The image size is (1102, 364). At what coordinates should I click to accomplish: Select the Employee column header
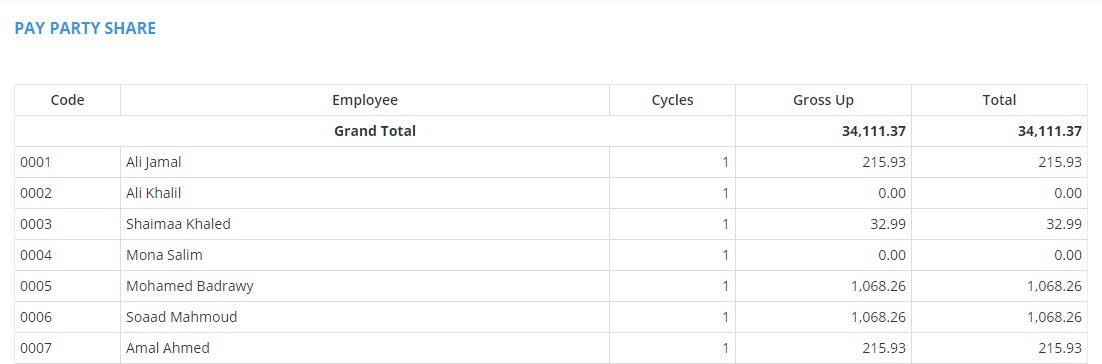click(365, 100)
